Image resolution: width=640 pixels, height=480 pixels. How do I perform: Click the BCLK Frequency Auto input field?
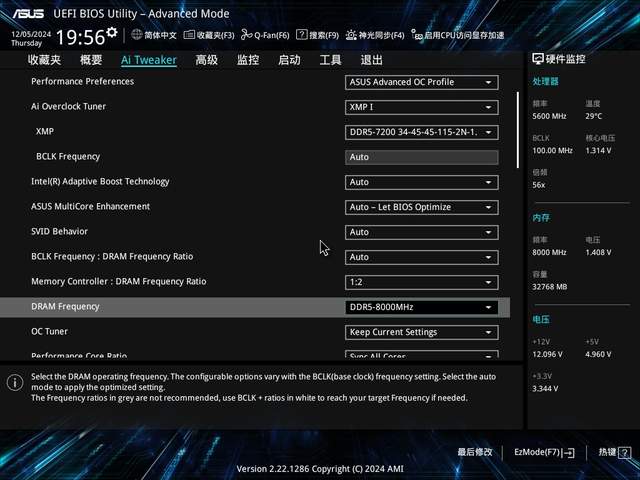pos(422,157)
